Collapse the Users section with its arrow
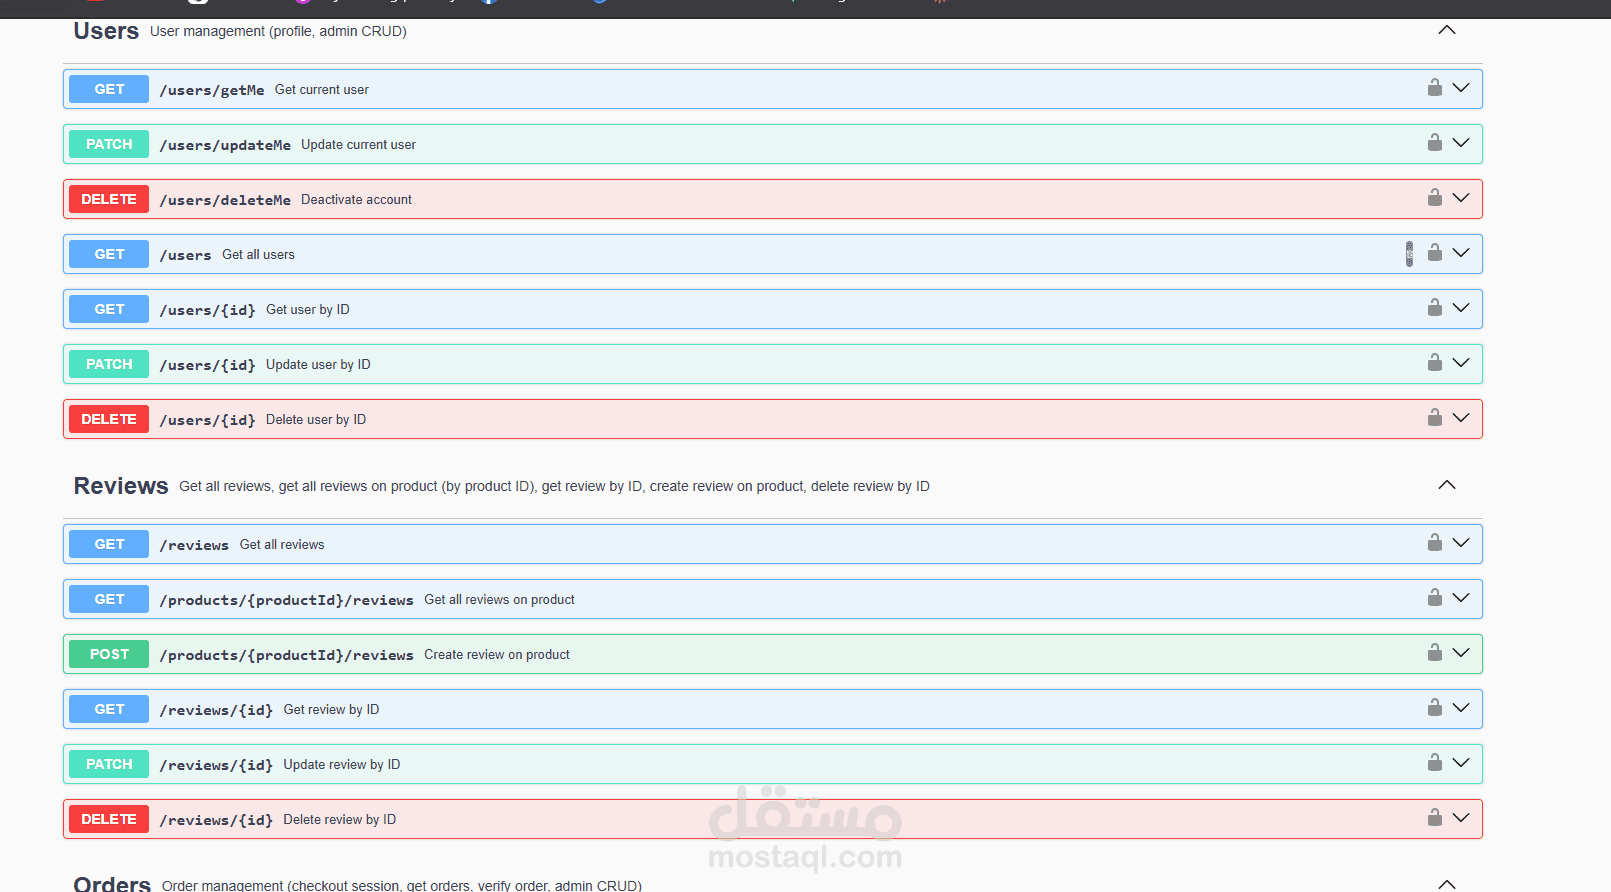 (1447, 30)
